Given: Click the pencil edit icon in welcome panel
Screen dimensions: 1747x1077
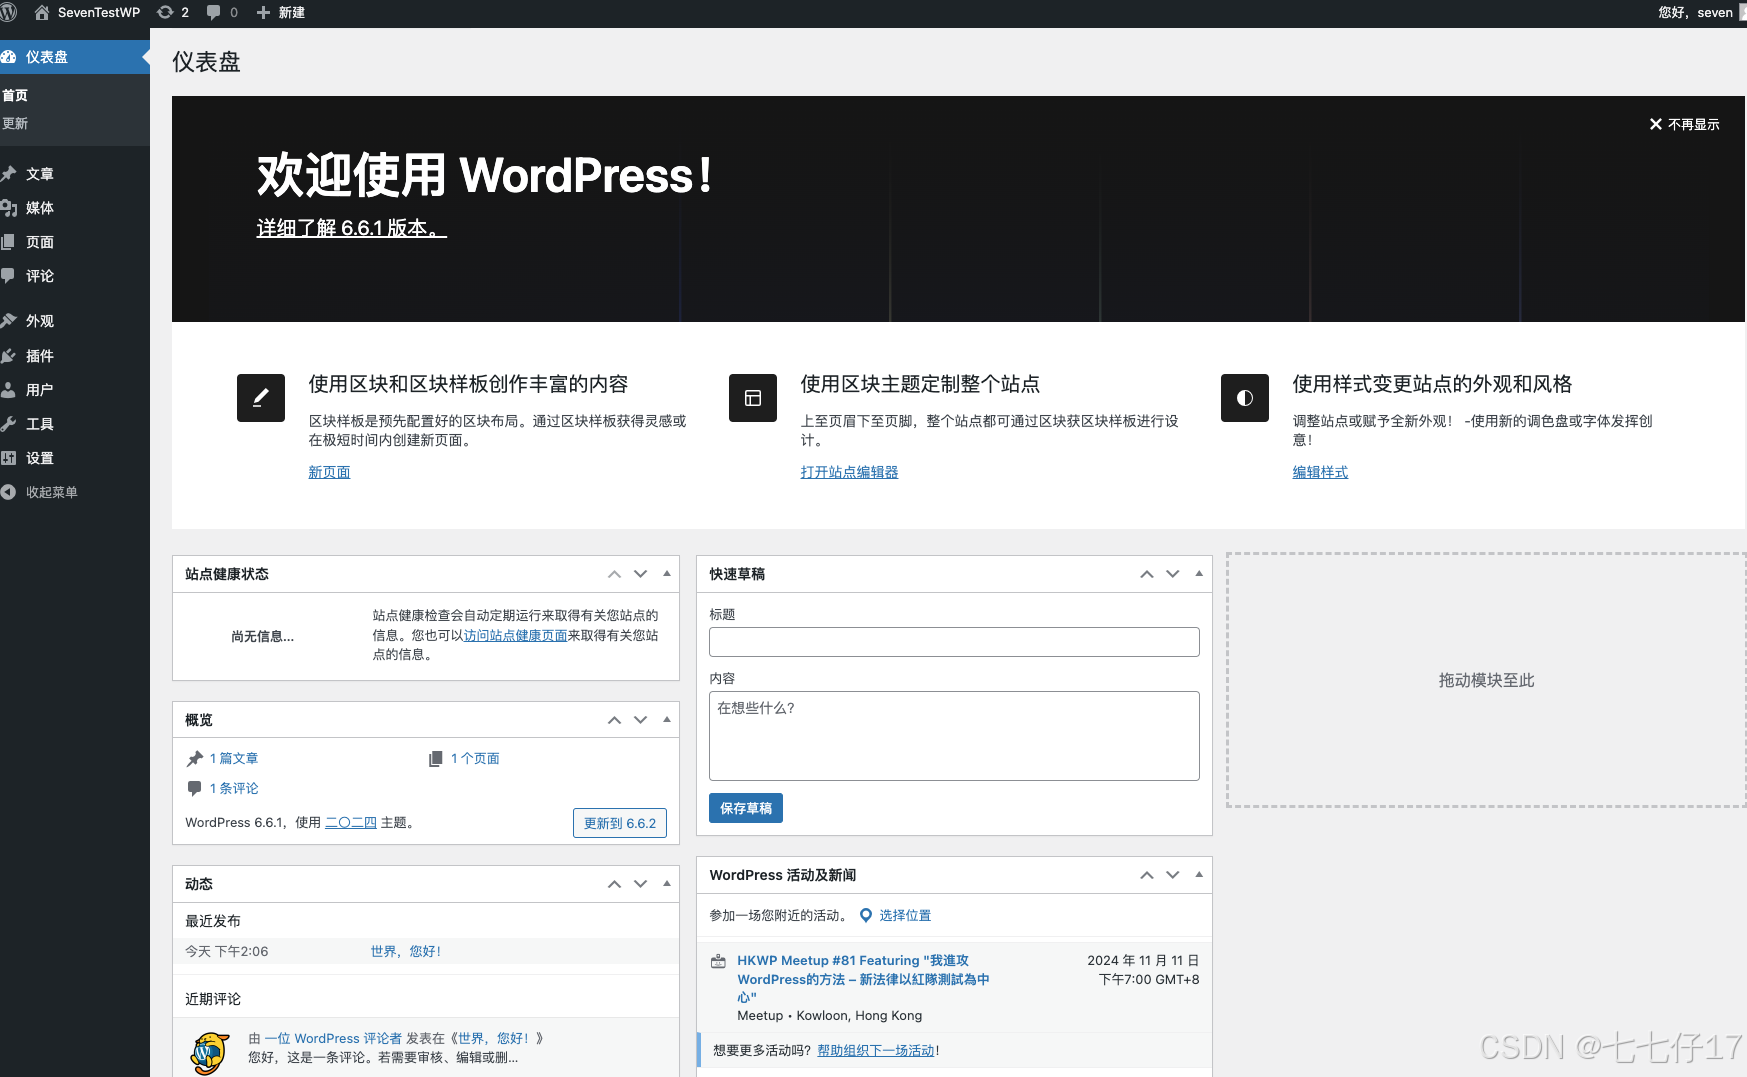Looking at the screenshot, I should pyautogui.click(x=261, y=398).
